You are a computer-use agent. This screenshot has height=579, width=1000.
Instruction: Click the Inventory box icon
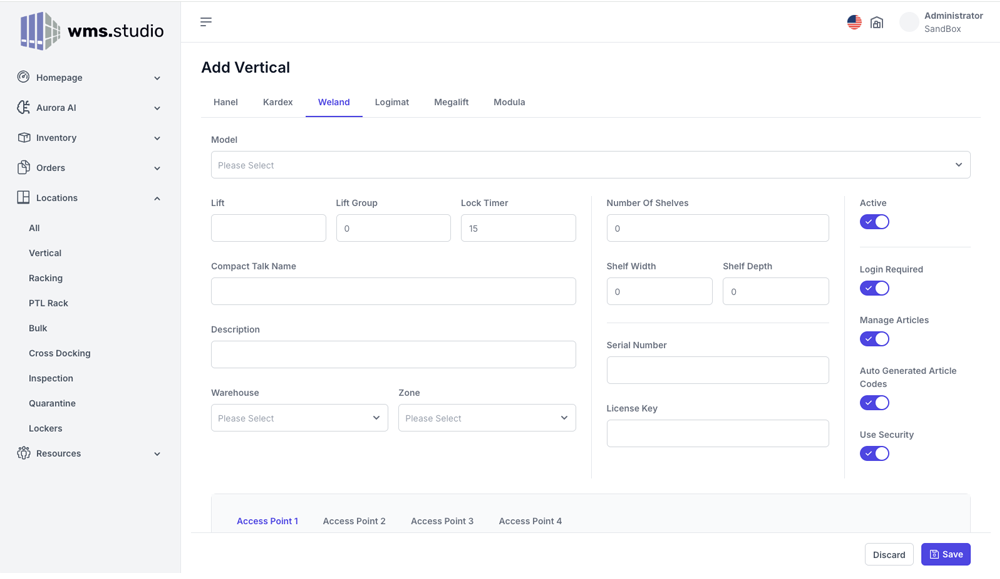24,137
